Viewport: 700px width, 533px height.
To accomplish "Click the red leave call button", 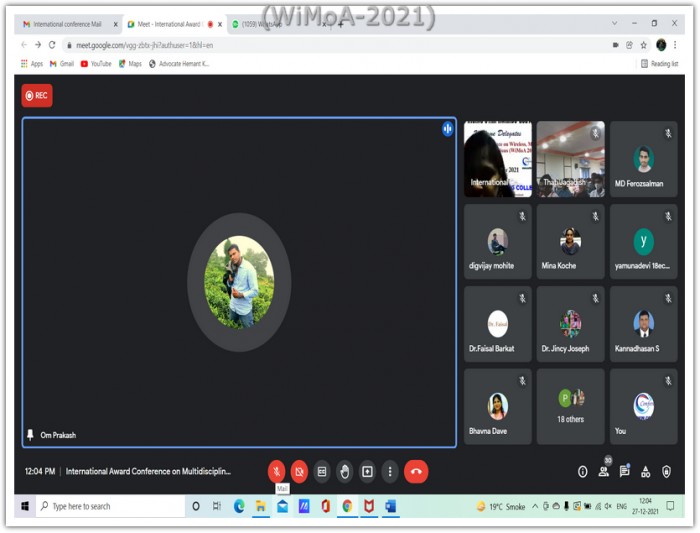I will (x=416, y=471).
